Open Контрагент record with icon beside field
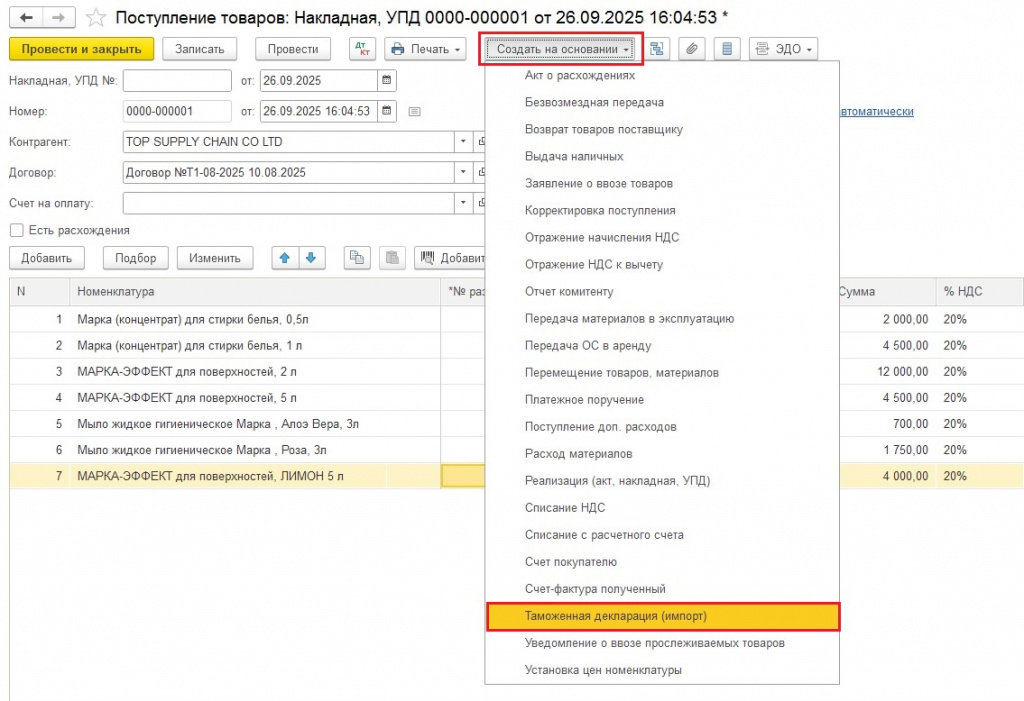1024x701 pixels. 480,142
